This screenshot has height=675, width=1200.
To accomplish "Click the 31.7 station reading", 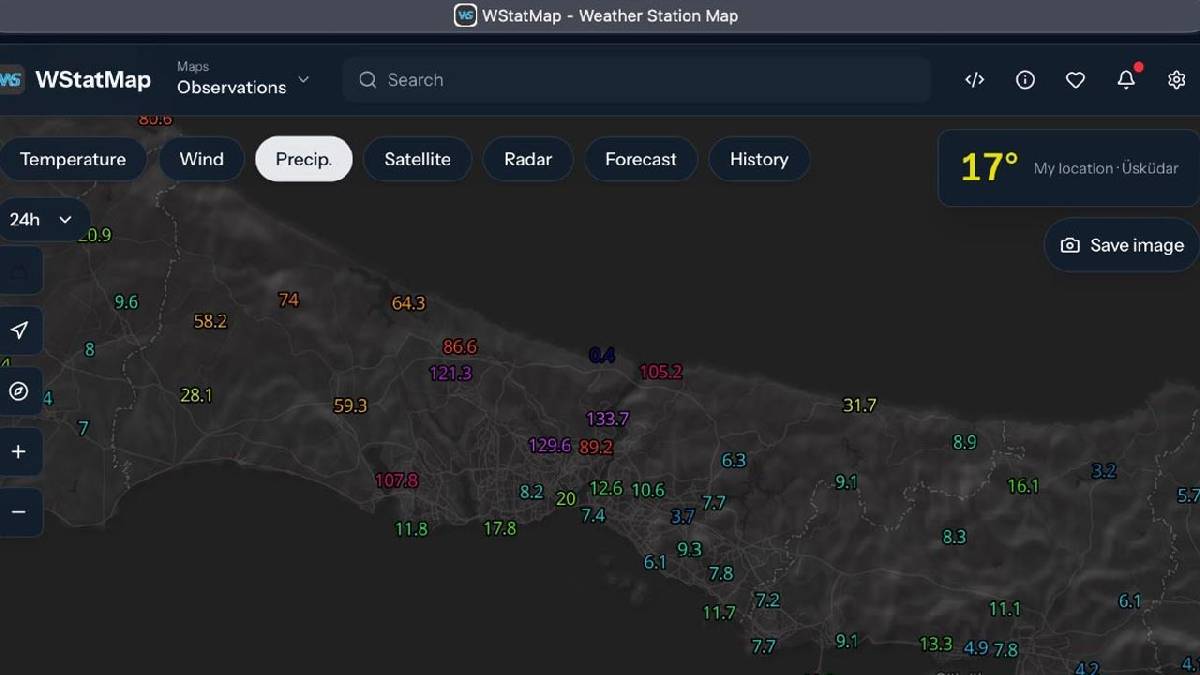I will [x=859, y=405].
